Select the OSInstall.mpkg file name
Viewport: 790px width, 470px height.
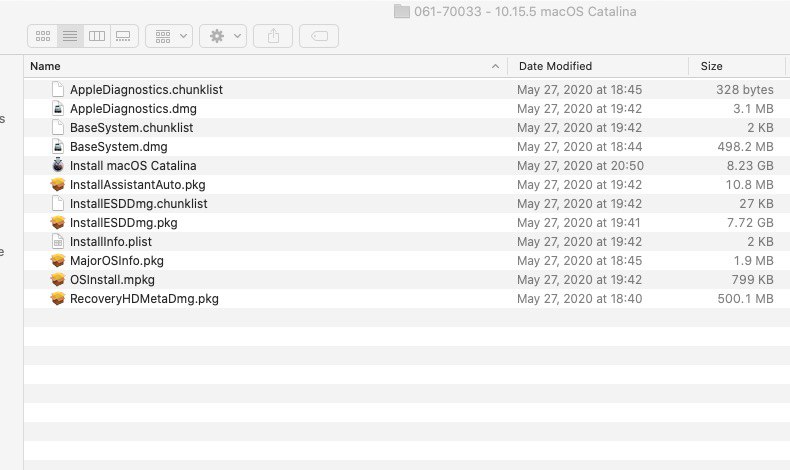coord(112,280)
